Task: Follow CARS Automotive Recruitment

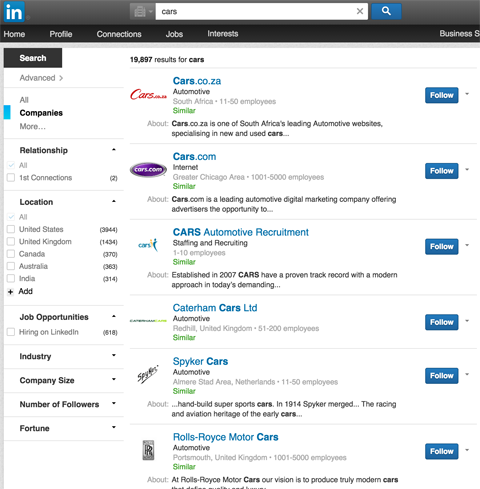Action: click(442, 247)
